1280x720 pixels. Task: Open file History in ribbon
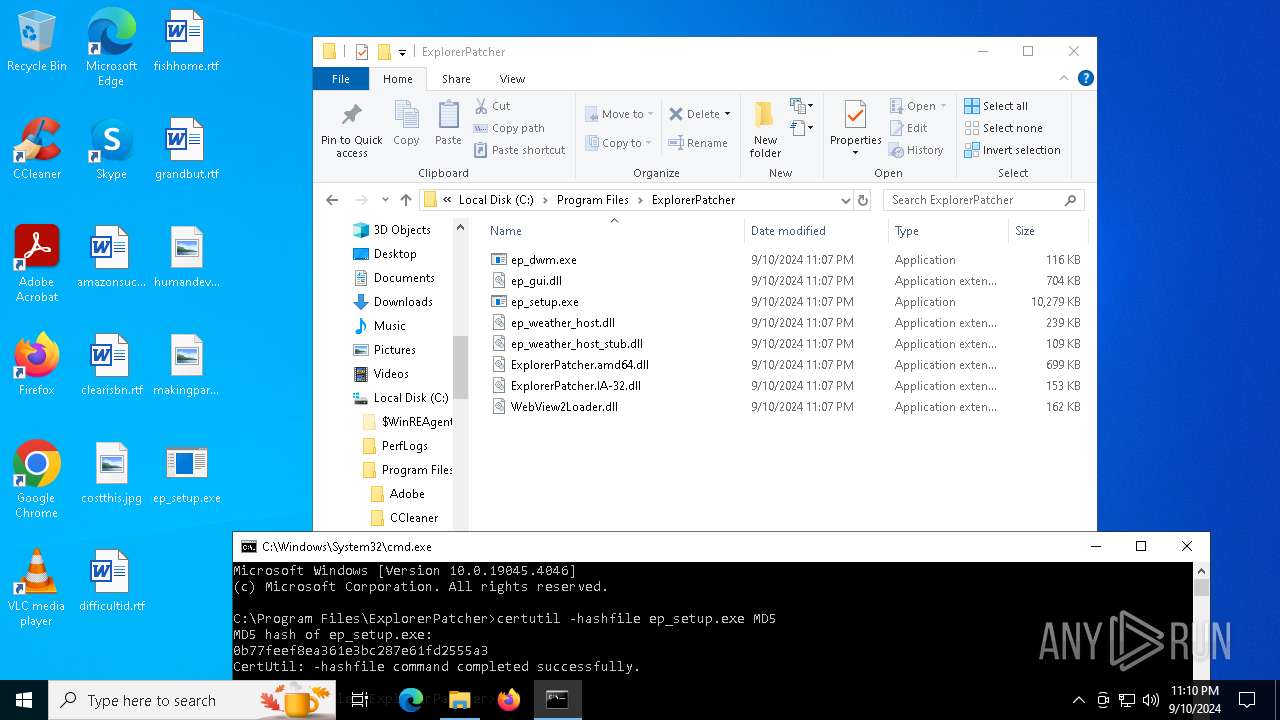[916, 150]
